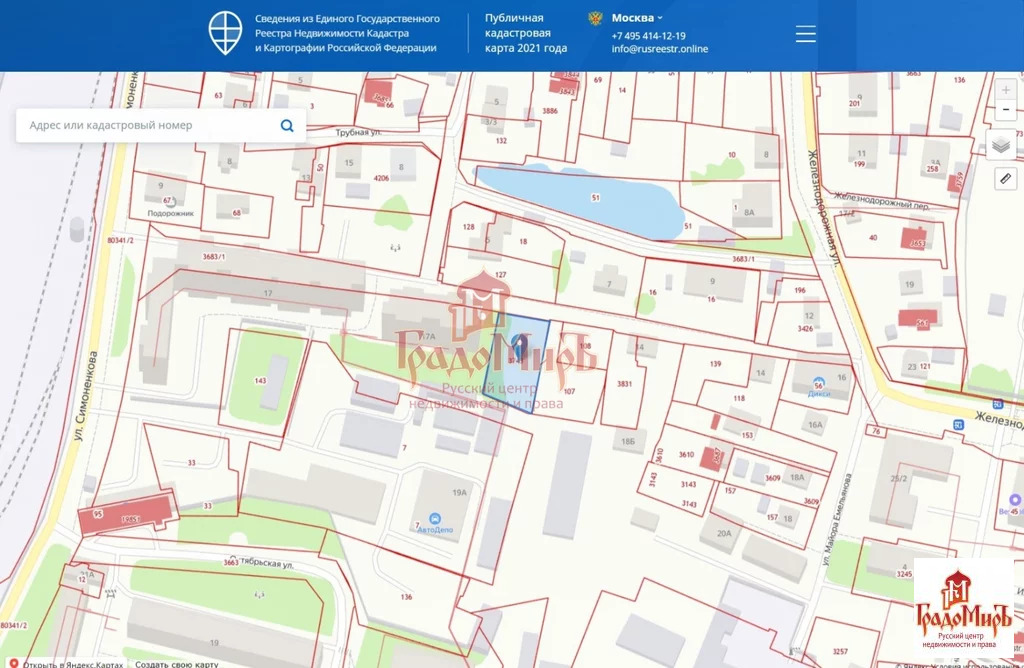This screenshot has height=668, width=1024.
Task: Click label Железнодорожный пер.
Action: pos(882,200)
